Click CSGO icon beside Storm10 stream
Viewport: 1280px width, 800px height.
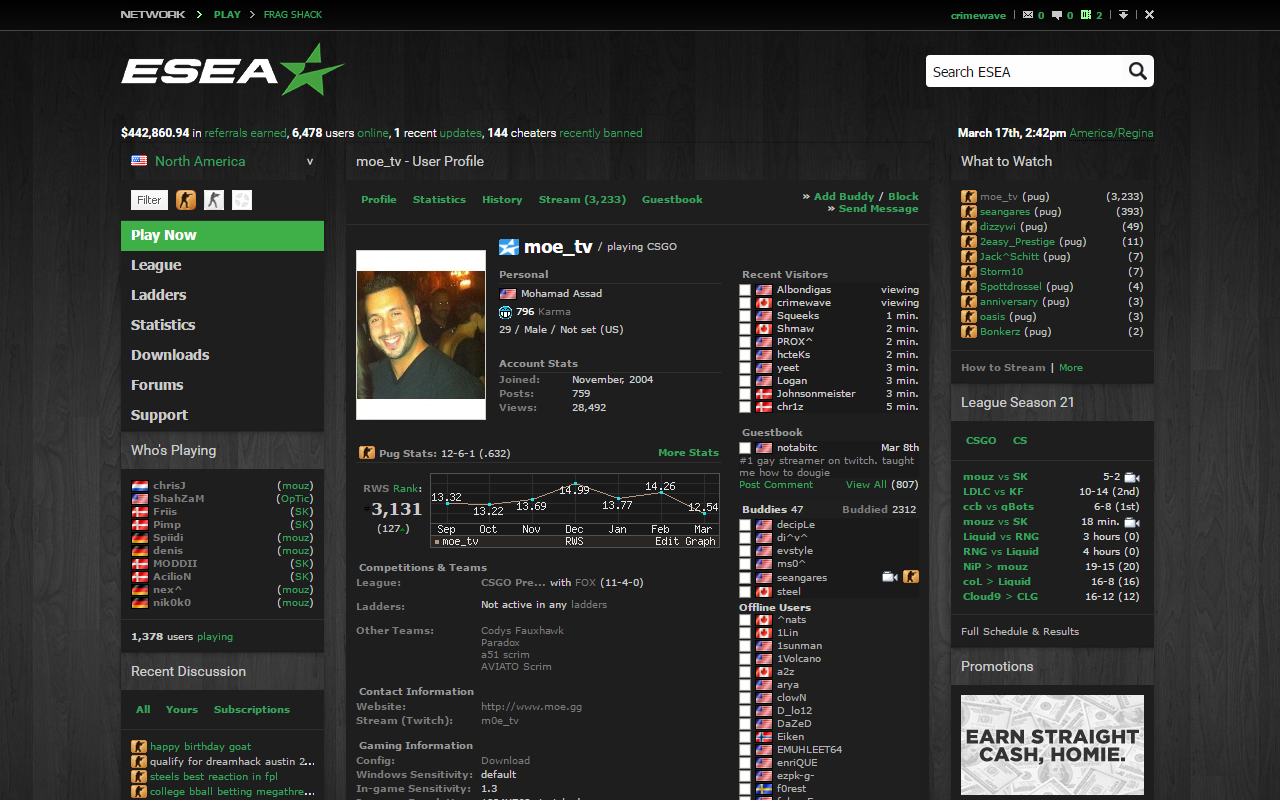pos(969,272)
